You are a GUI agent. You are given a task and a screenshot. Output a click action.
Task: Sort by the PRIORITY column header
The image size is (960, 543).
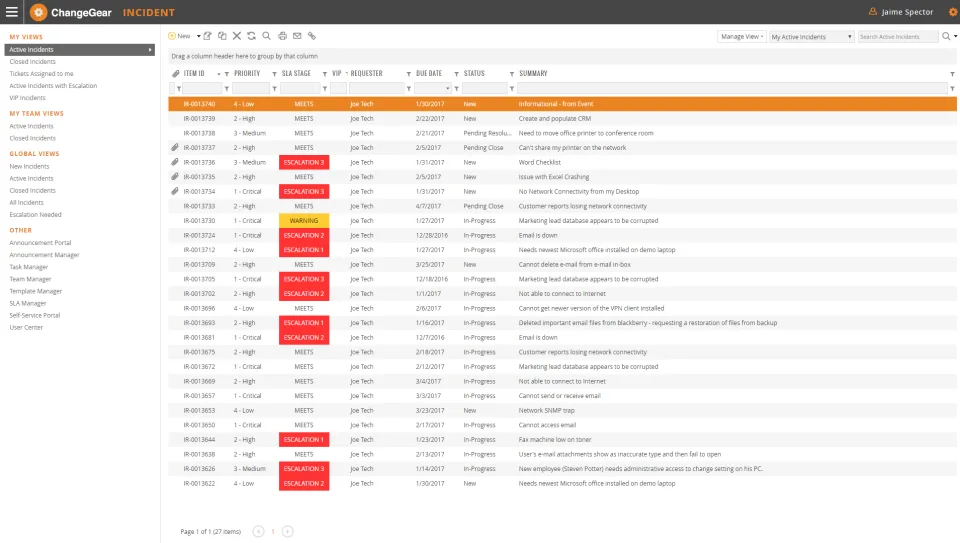[247, 73]
